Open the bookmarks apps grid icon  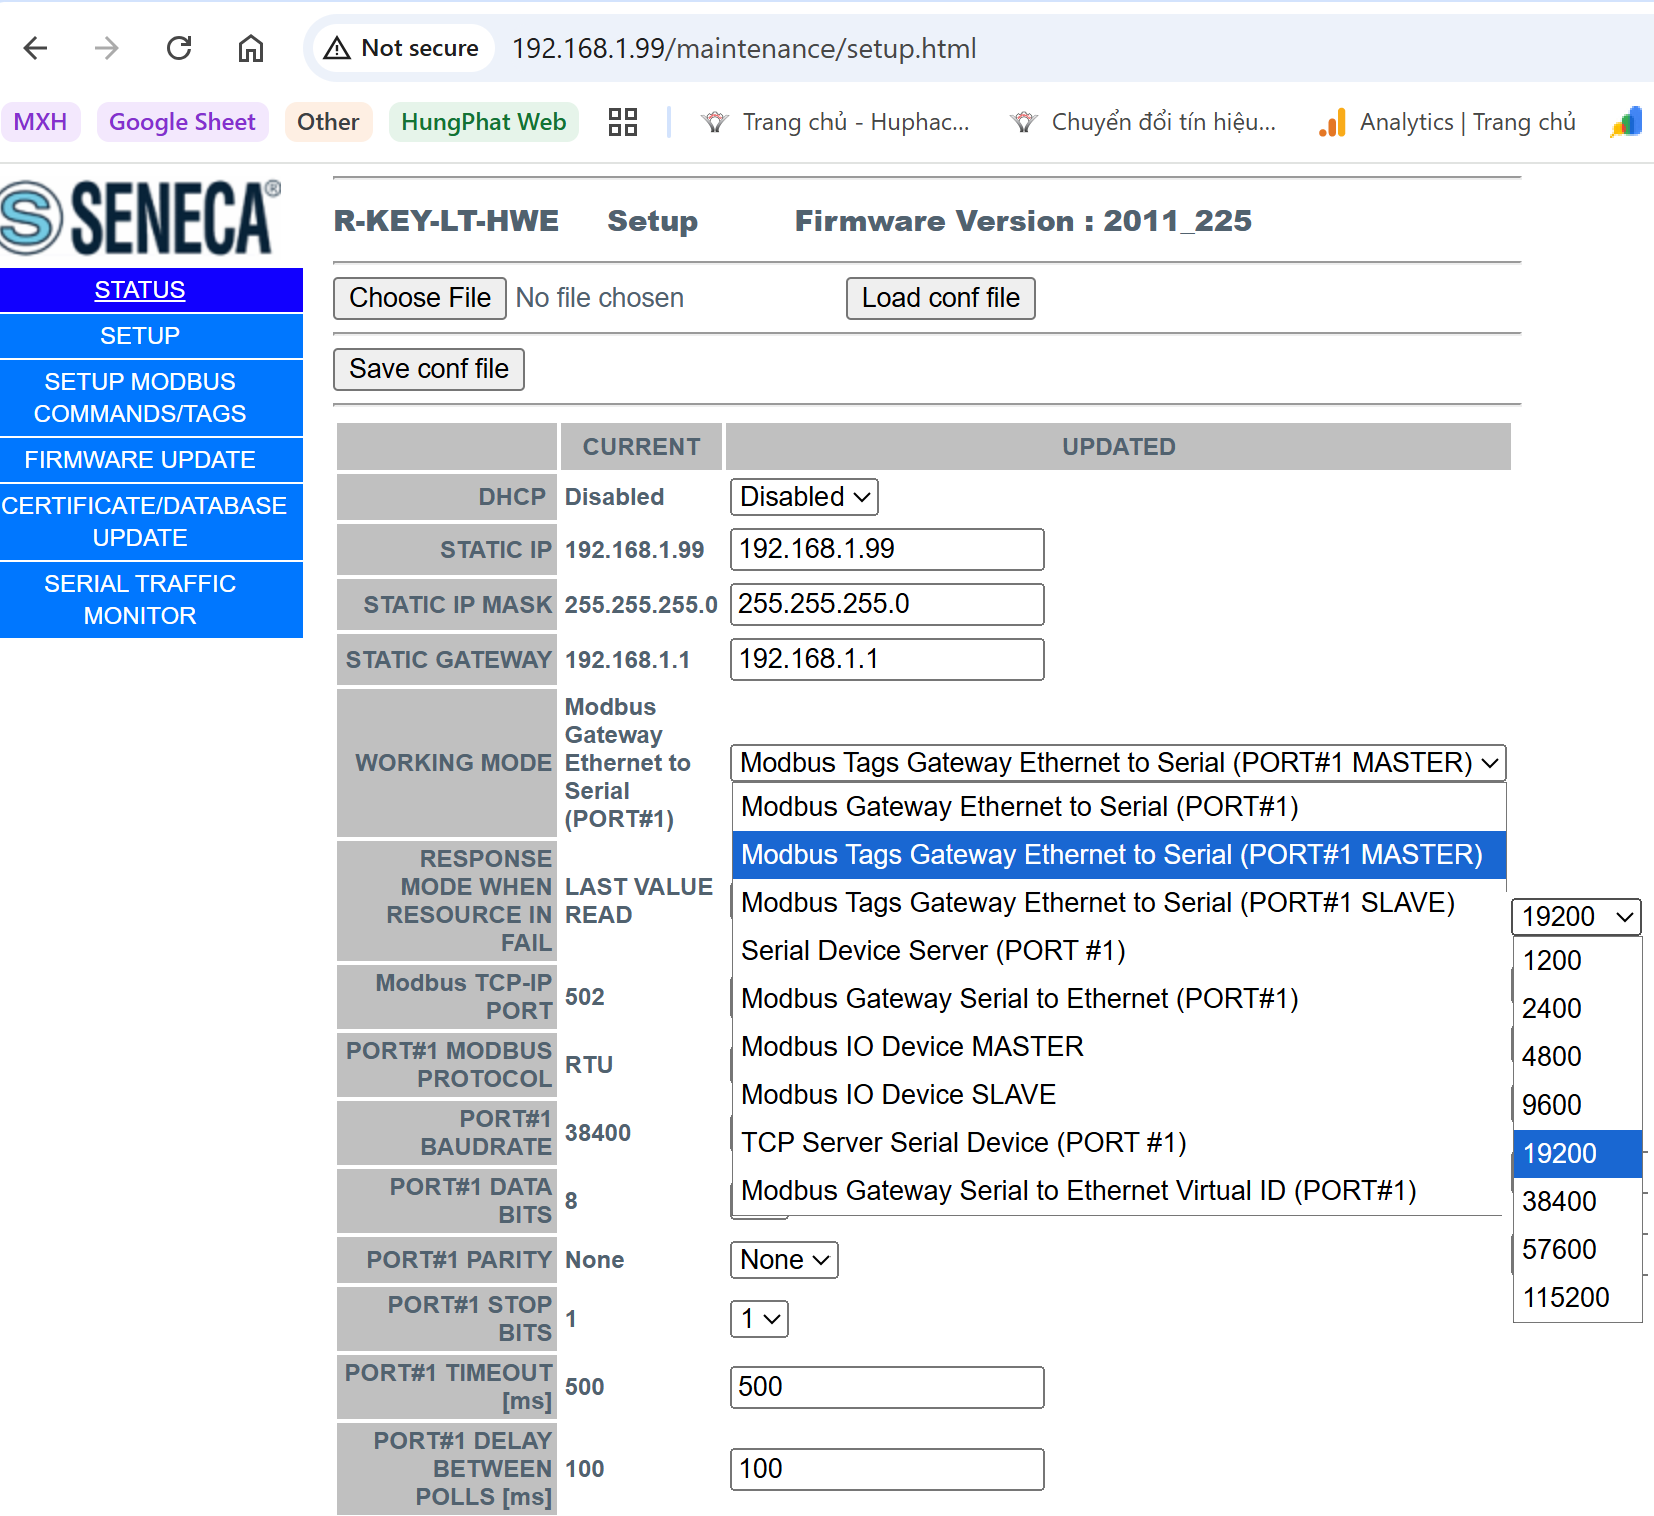point(623,122)
